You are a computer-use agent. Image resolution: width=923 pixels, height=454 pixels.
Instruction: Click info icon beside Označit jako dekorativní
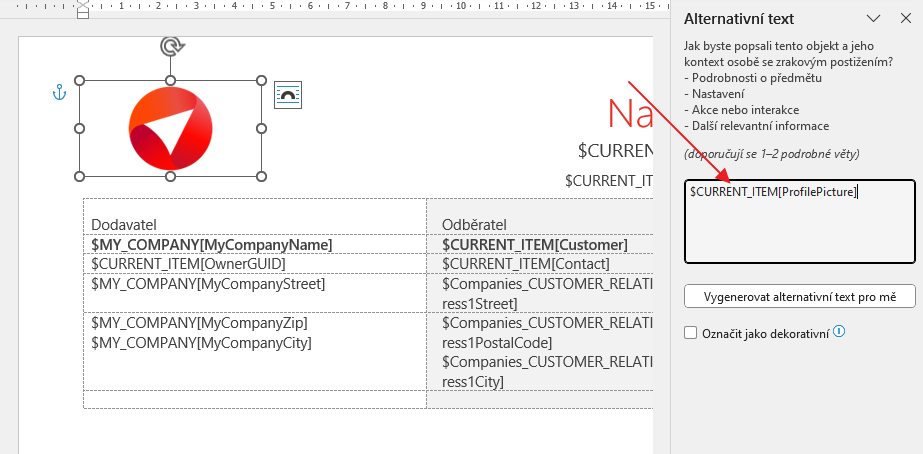(839, 331)
